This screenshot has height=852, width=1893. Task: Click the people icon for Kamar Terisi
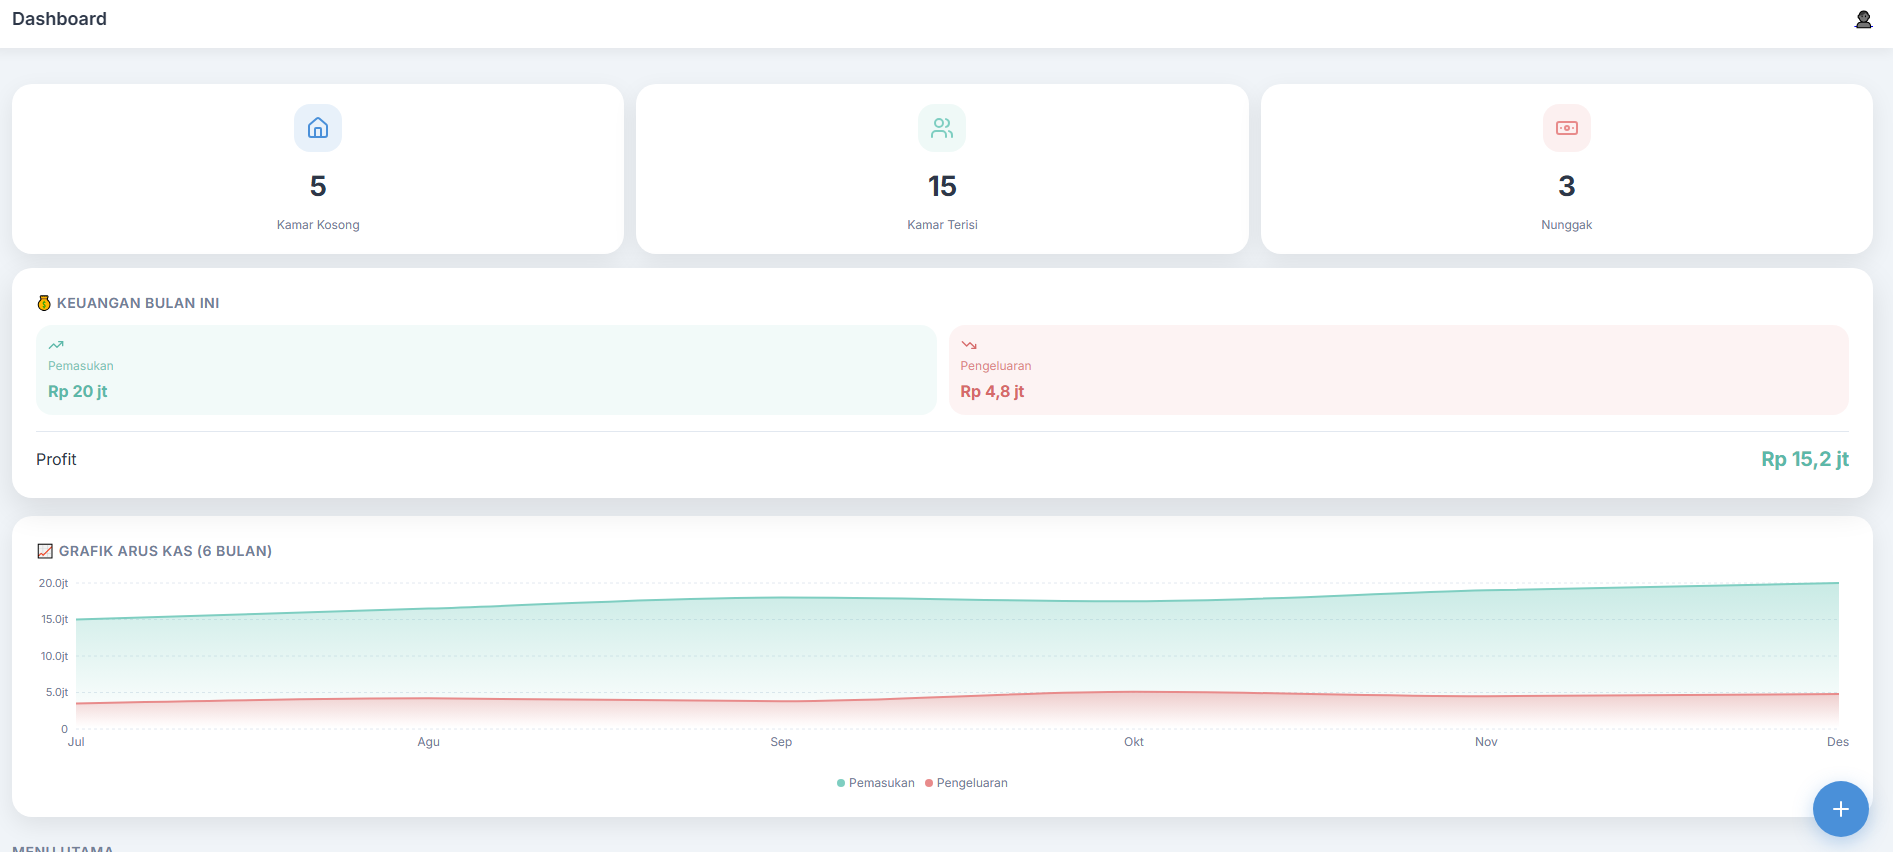[x=942, y=128]
